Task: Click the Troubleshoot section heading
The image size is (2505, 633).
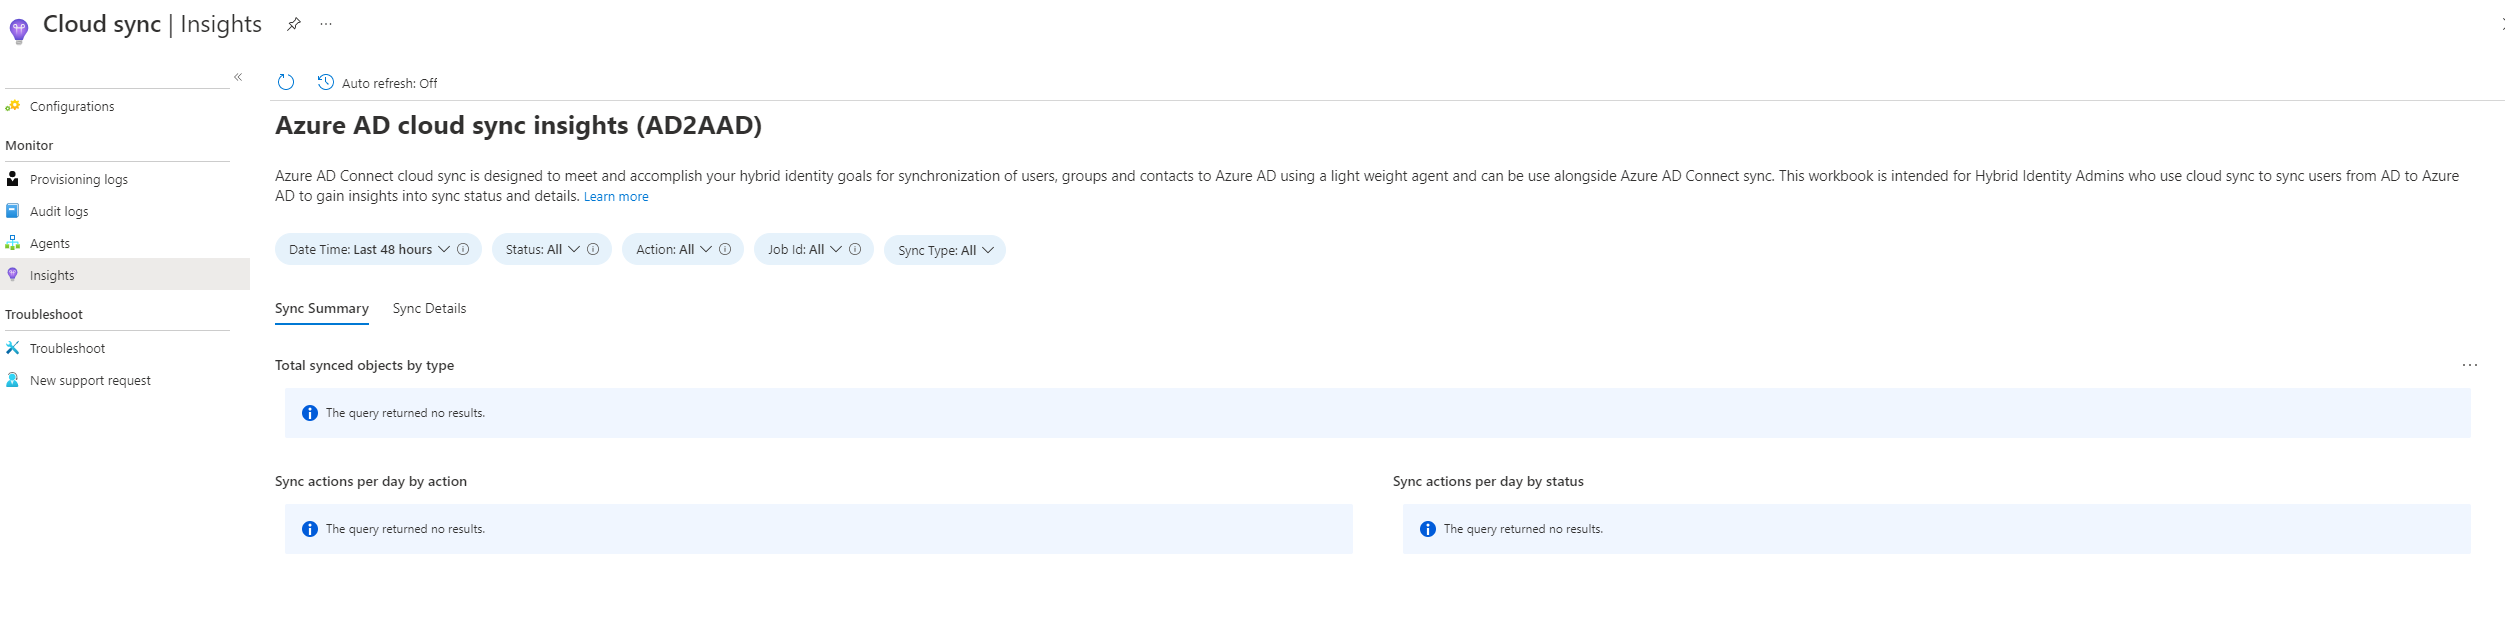Action: (44, 314)
